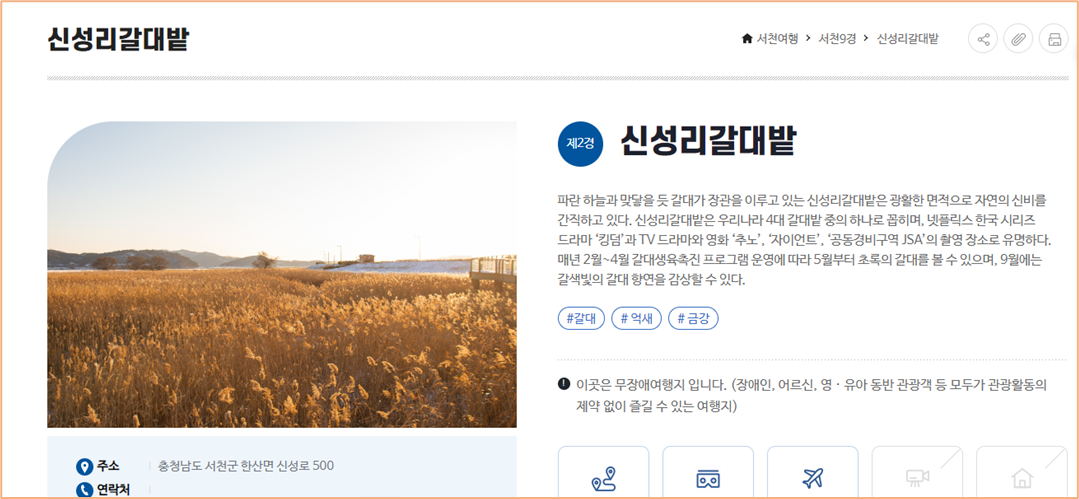
Task: Click the page title 신성리갈대밭 at top left
Action: click(118, 40)
